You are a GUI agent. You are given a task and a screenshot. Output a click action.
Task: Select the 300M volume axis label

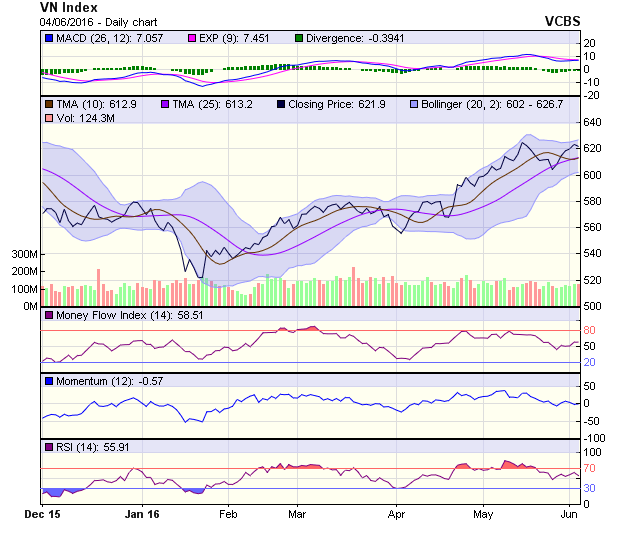(x=24, y=255)
